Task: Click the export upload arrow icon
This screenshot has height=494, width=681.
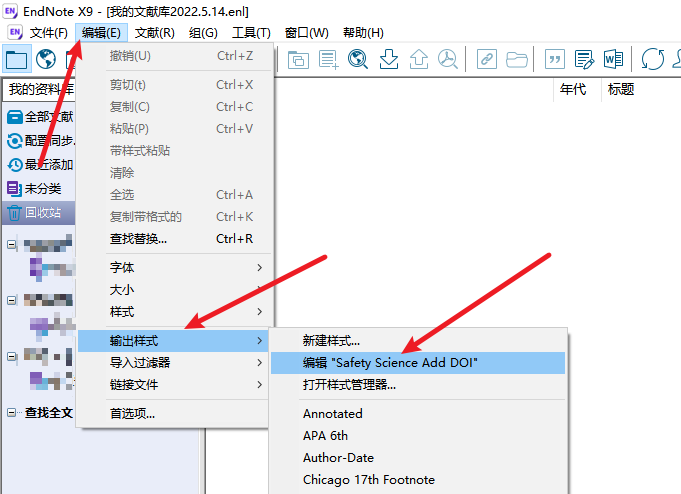Action: pos(419,59)
